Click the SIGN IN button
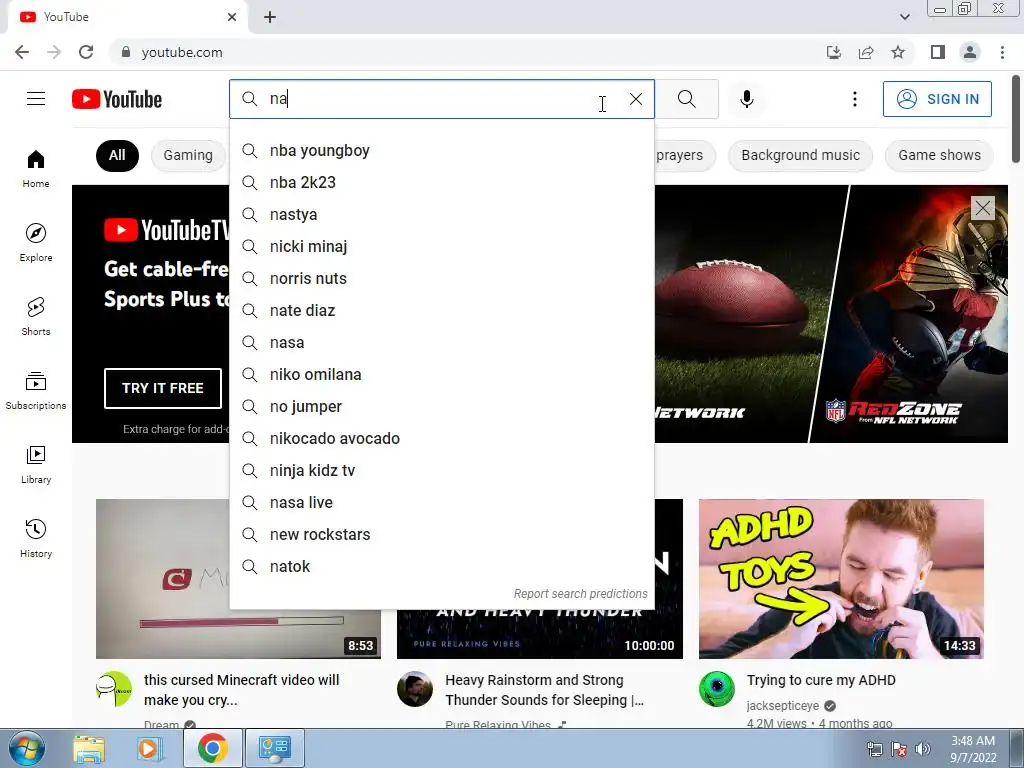The image size is (1024, 768). pyautogui.click(x=937, y=99)
